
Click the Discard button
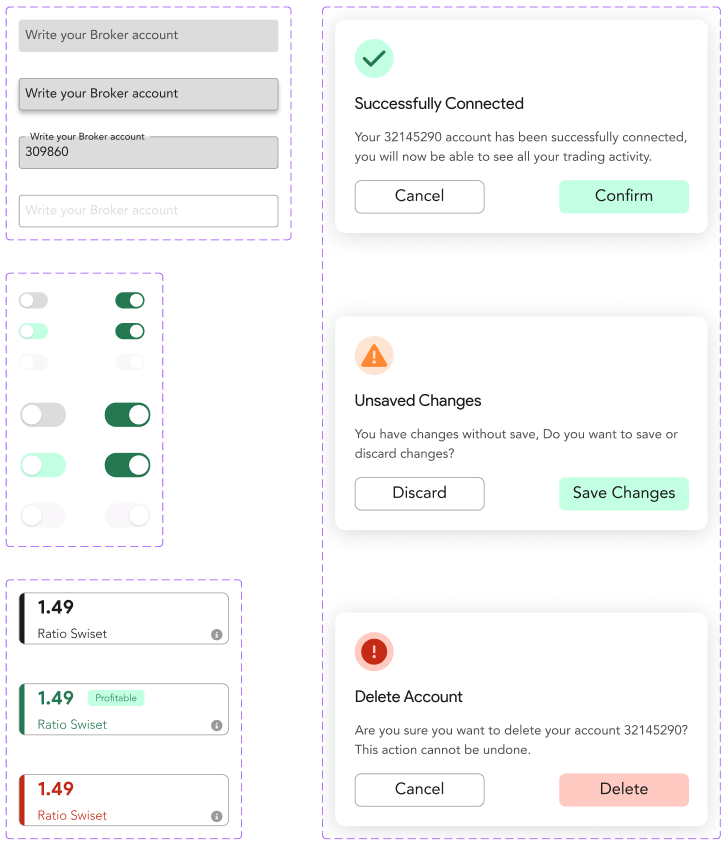[419, 493]
